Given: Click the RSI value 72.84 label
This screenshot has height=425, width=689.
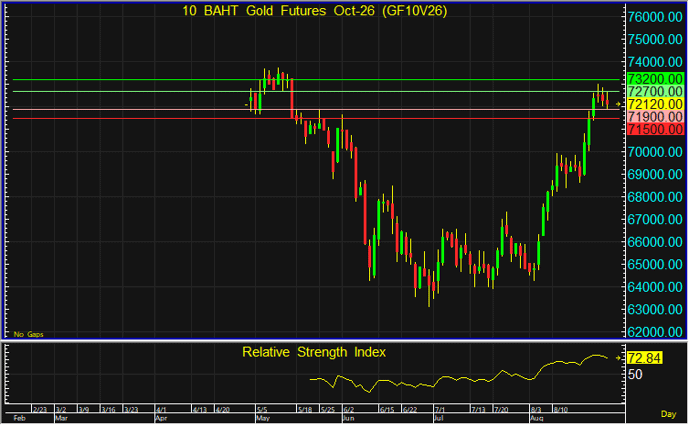Looking at the screenshot, I should click(x=645, y=358).
